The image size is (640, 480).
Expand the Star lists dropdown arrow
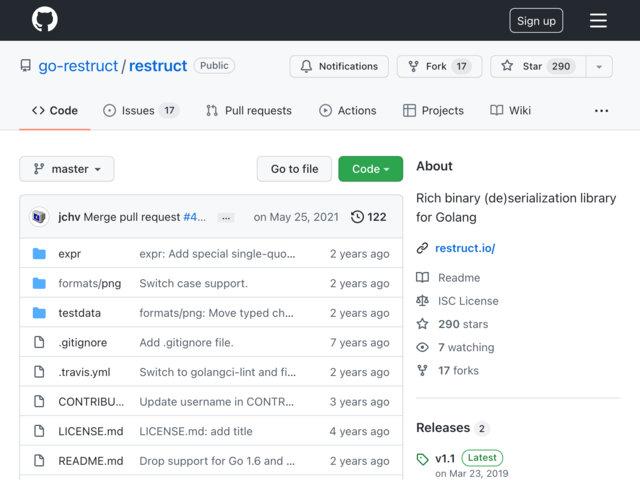[599, 67]
